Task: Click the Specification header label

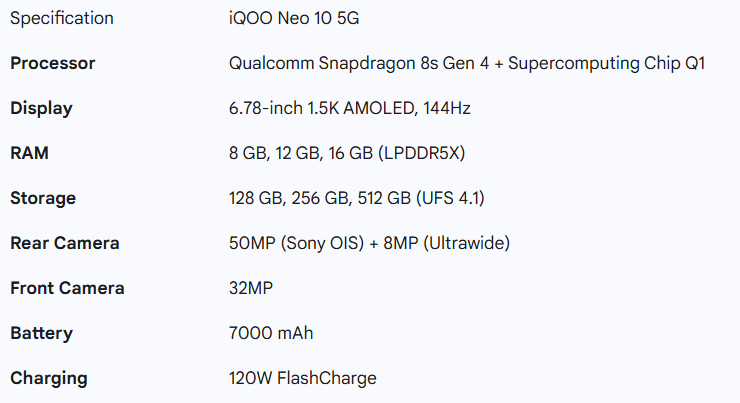Action: point(62,18)
